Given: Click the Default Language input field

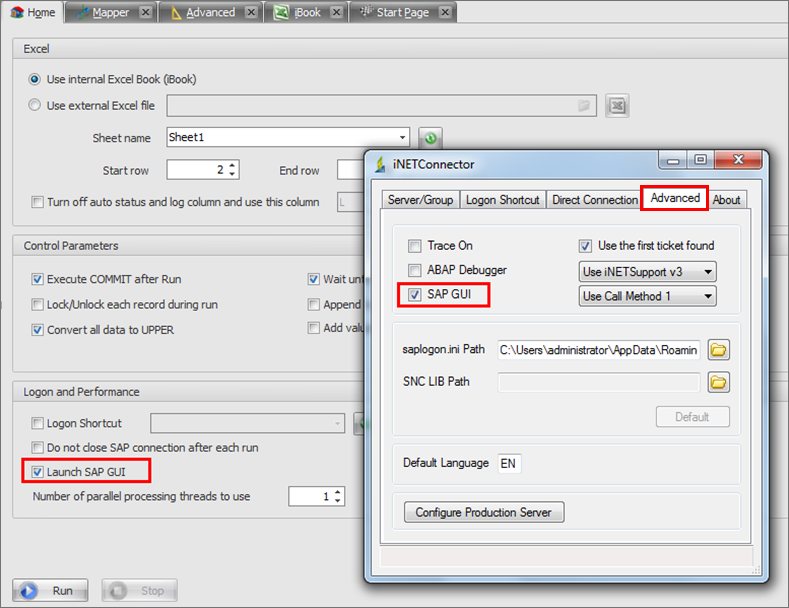Looking at the screenshot, I should click(x=508, y=463).
